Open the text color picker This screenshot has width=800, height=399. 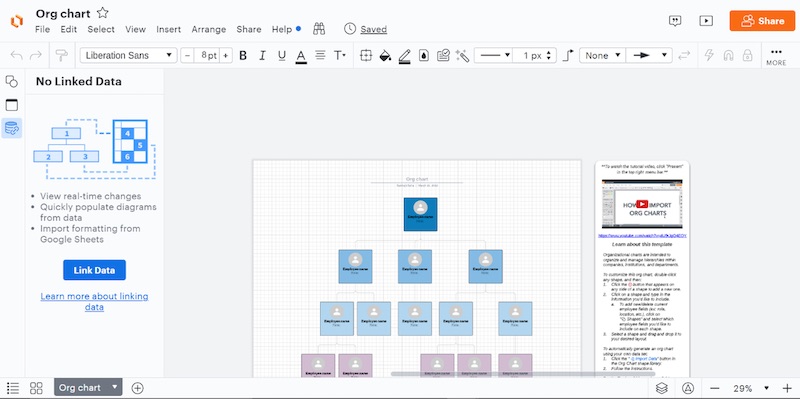coord(301,56)
